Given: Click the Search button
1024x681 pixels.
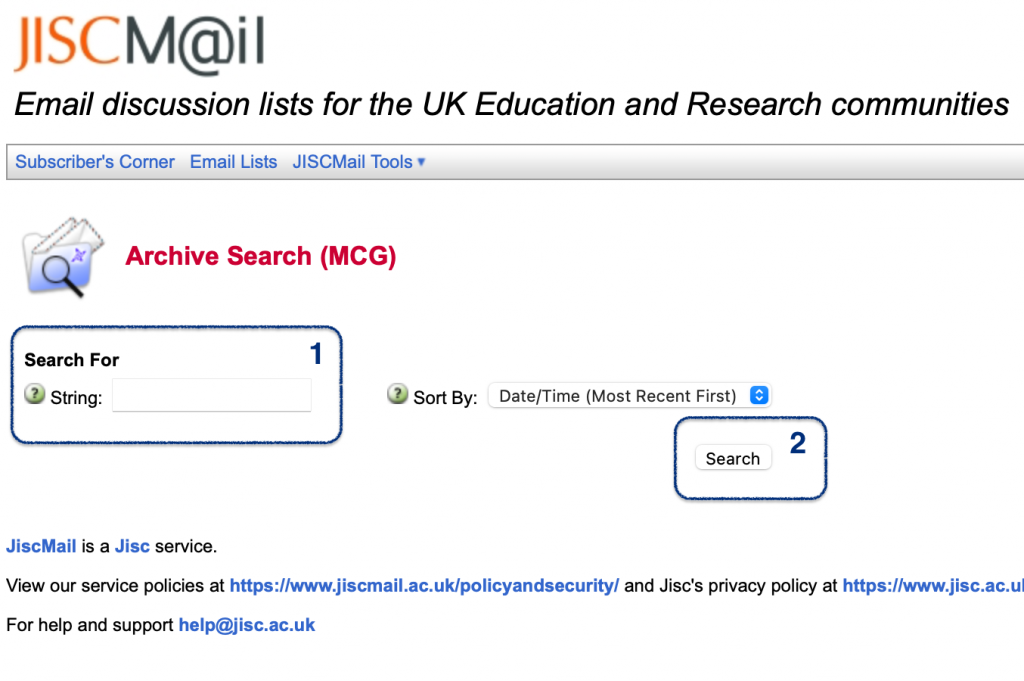Looking at the screenshot, I should point(733,458).
